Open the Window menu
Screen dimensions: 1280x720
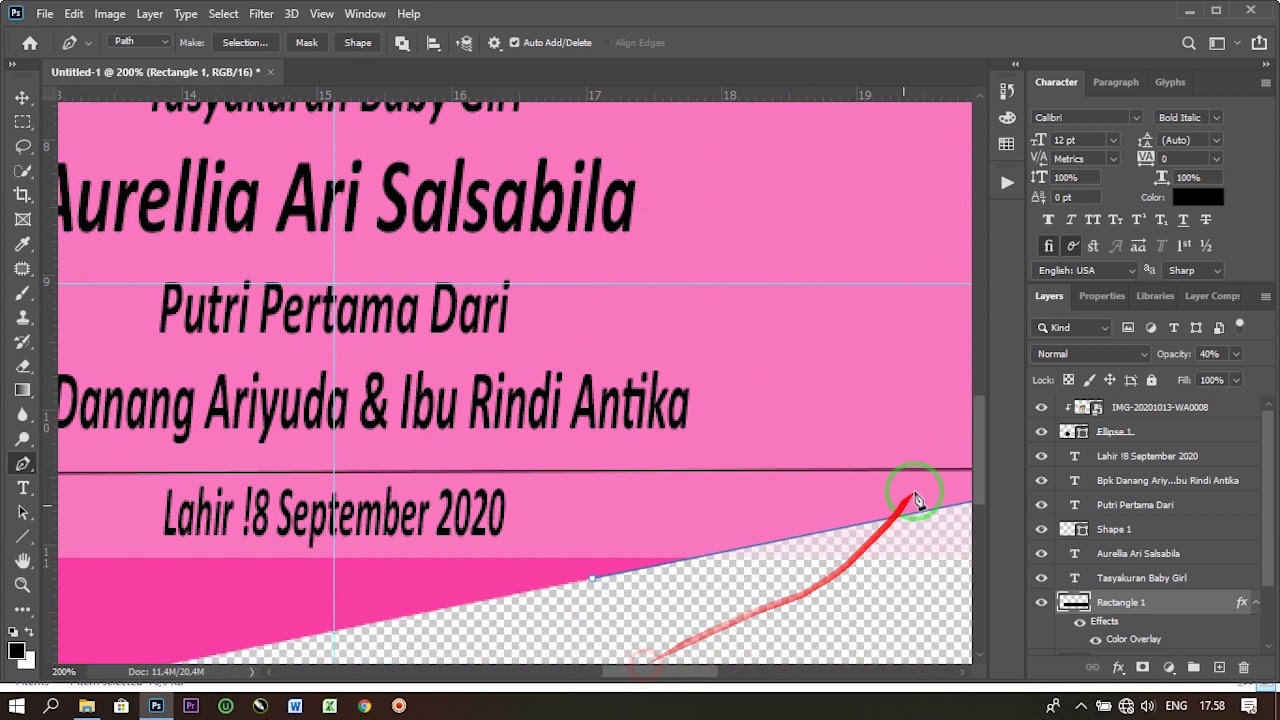365,14
